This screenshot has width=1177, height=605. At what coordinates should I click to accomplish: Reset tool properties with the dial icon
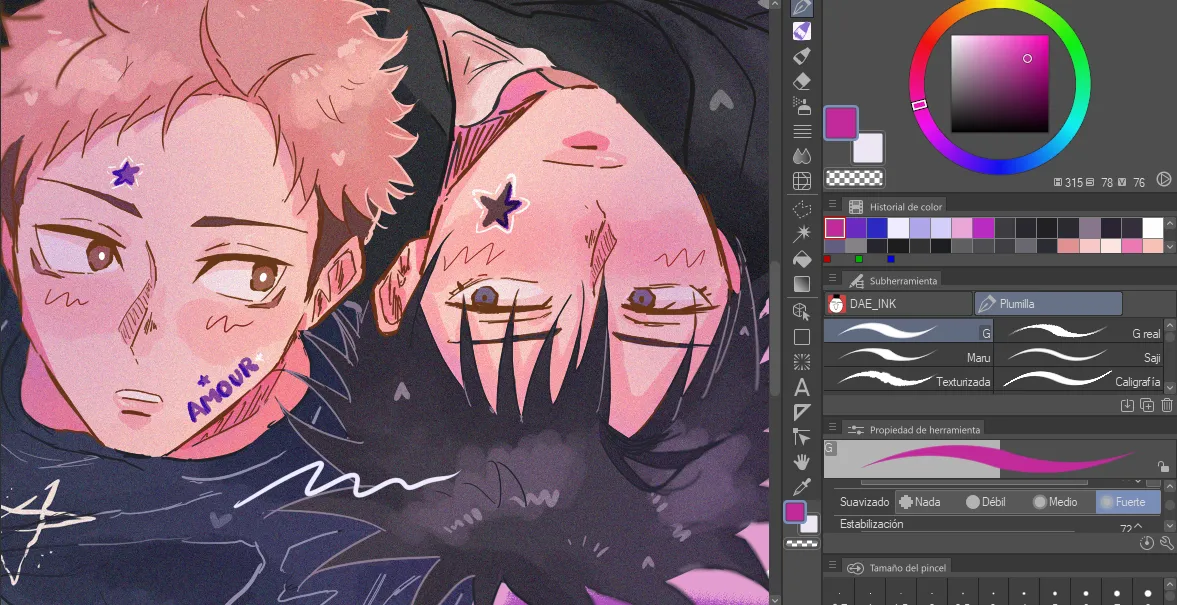pos(1146,543)
